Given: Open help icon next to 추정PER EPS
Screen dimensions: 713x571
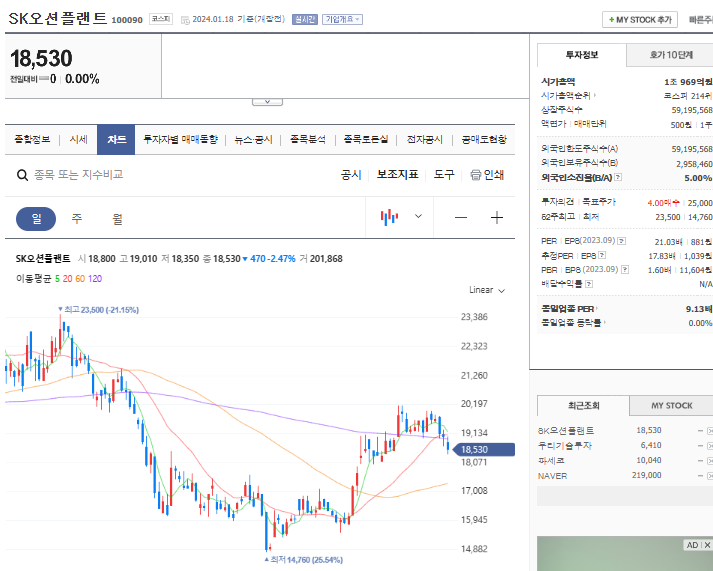Looking at the screenshot, I should click(602, 255).
